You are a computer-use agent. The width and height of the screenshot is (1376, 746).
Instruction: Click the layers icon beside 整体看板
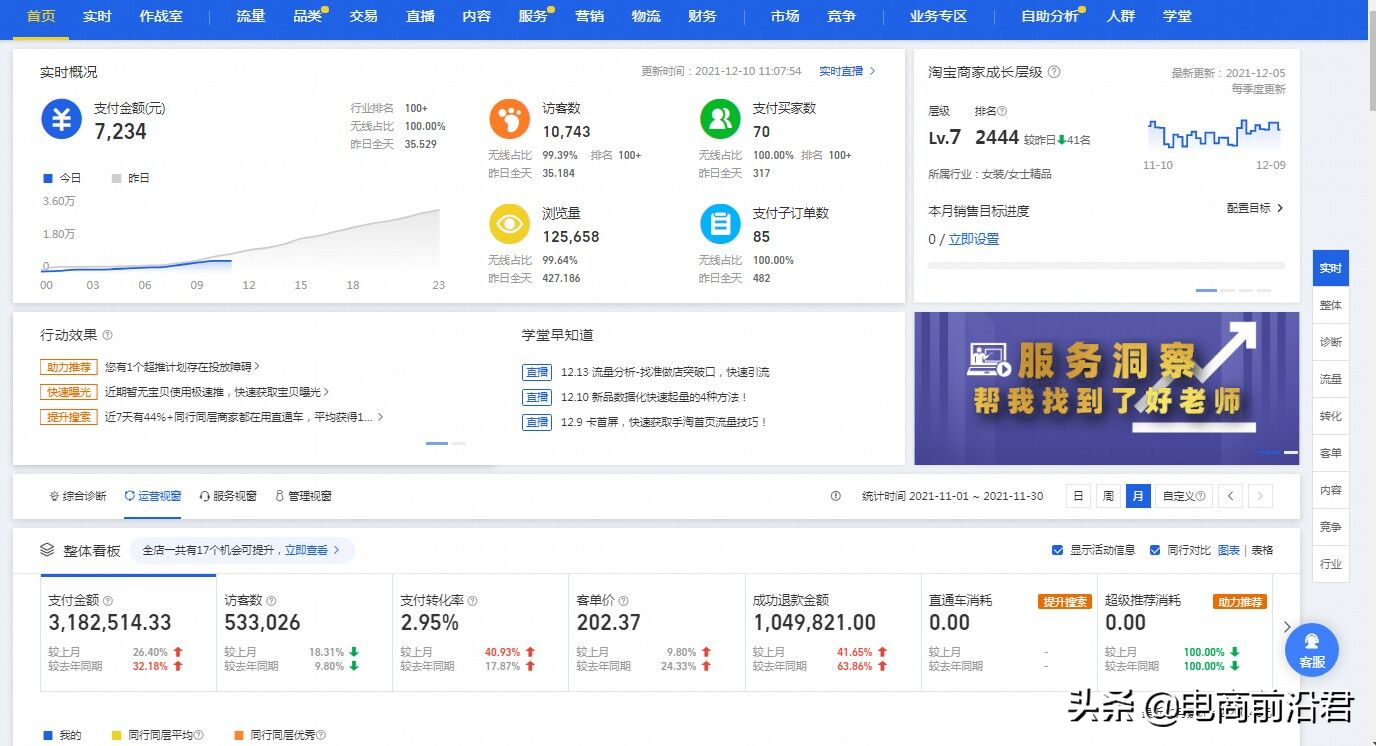(x=47, y=550)
